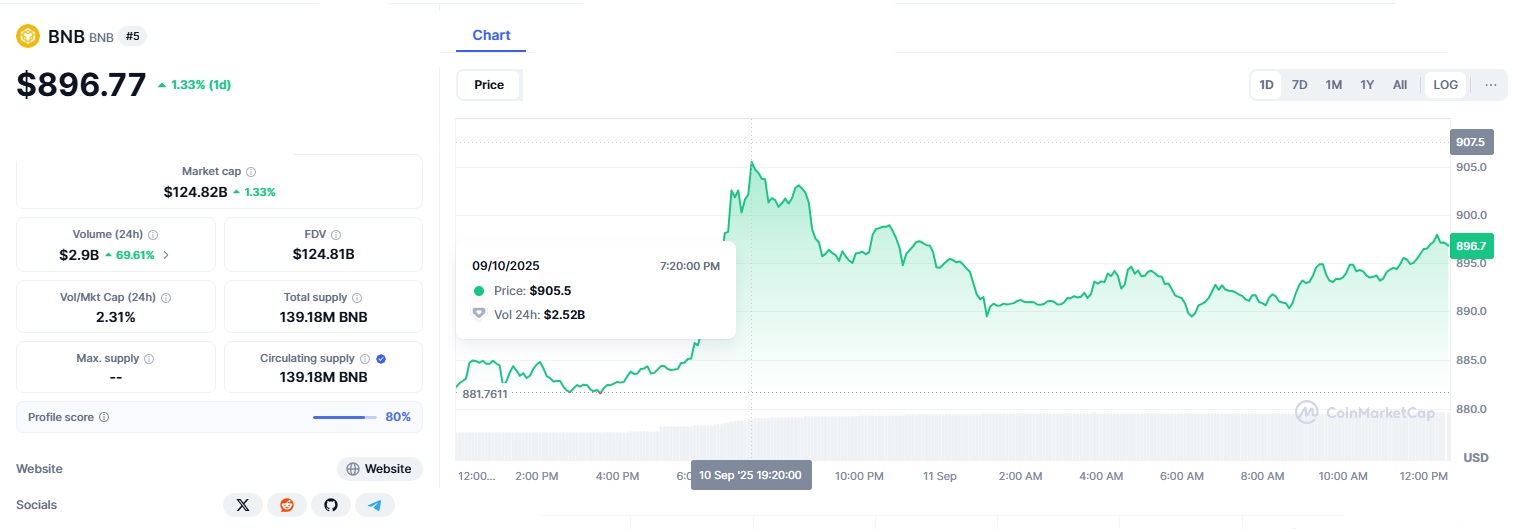
Task: Click the $896.77 current price
Action: [x=81, y=84]
